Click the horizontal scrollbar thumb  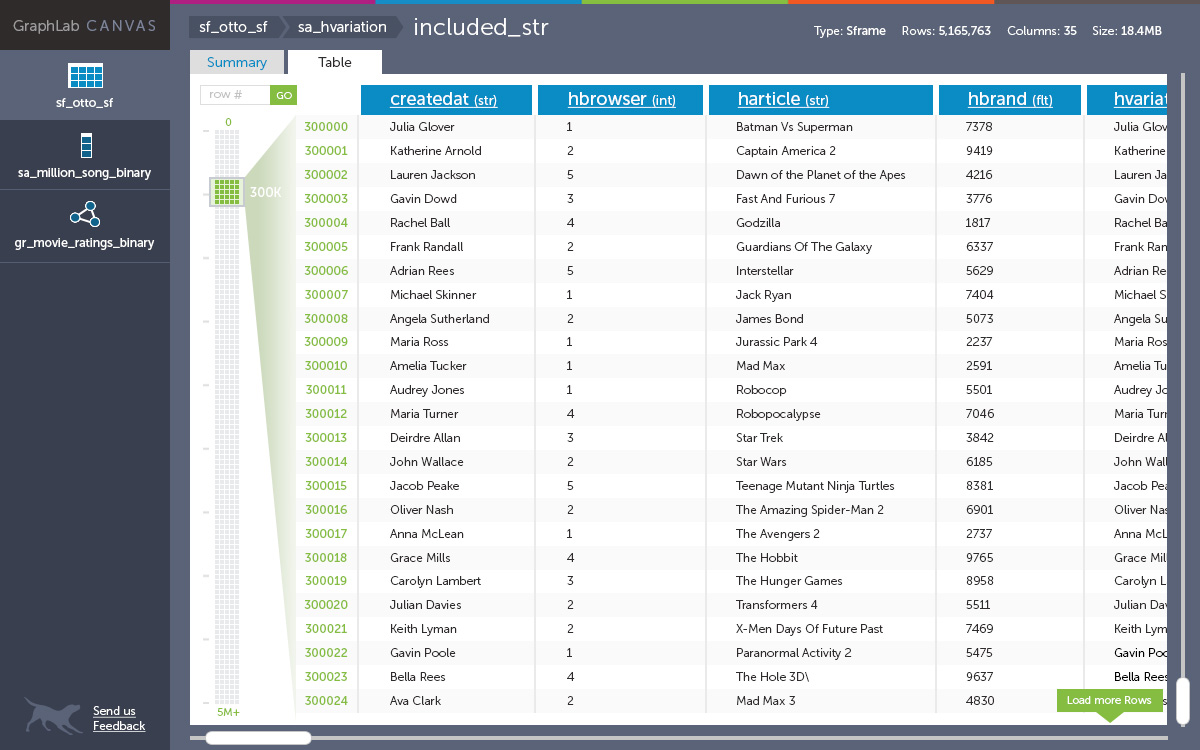pyautogui.click(x=258, y=738)
